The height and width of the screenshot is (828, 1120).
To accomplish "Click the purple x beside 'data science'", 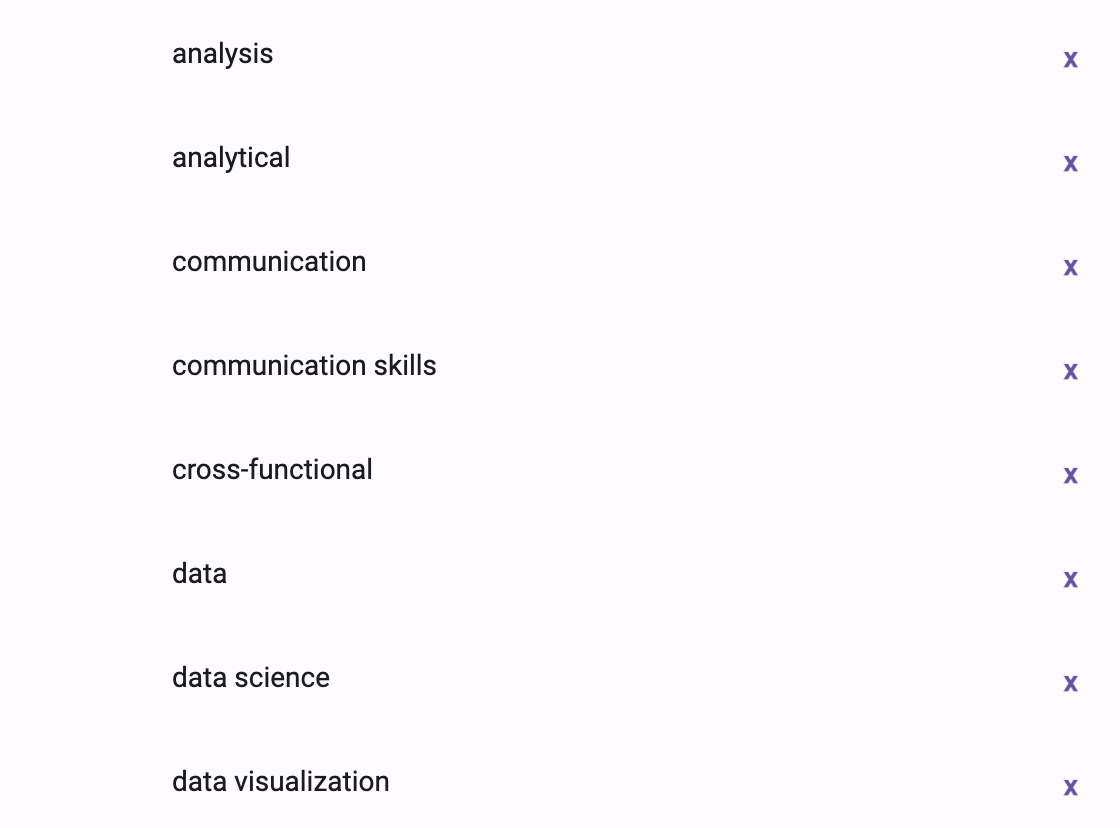I will tap(1070, 683).
